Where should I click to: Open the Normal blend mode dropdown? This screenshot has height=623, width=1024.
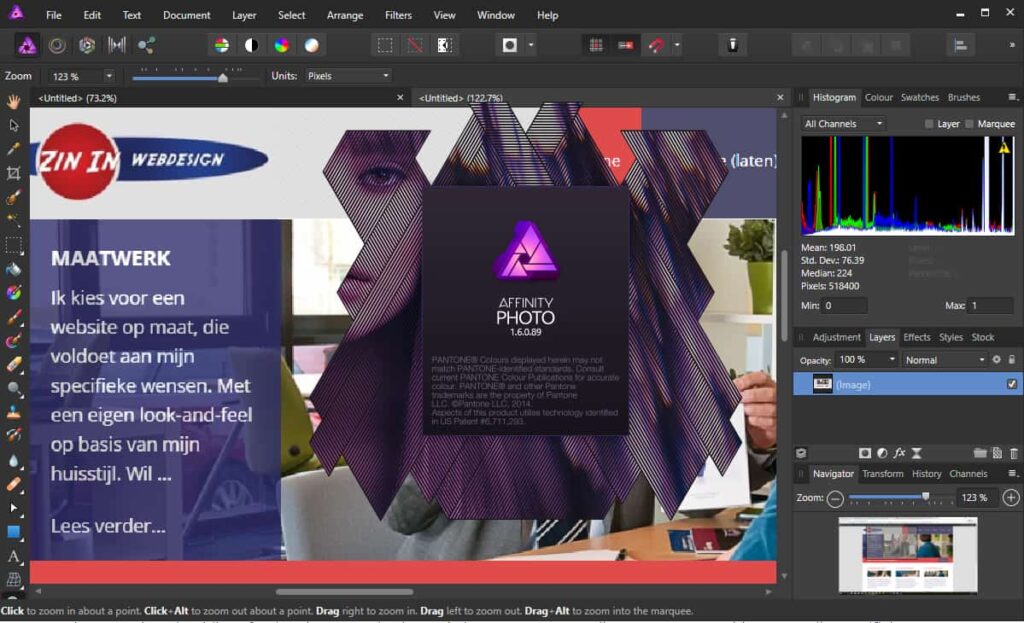[945, 360]
